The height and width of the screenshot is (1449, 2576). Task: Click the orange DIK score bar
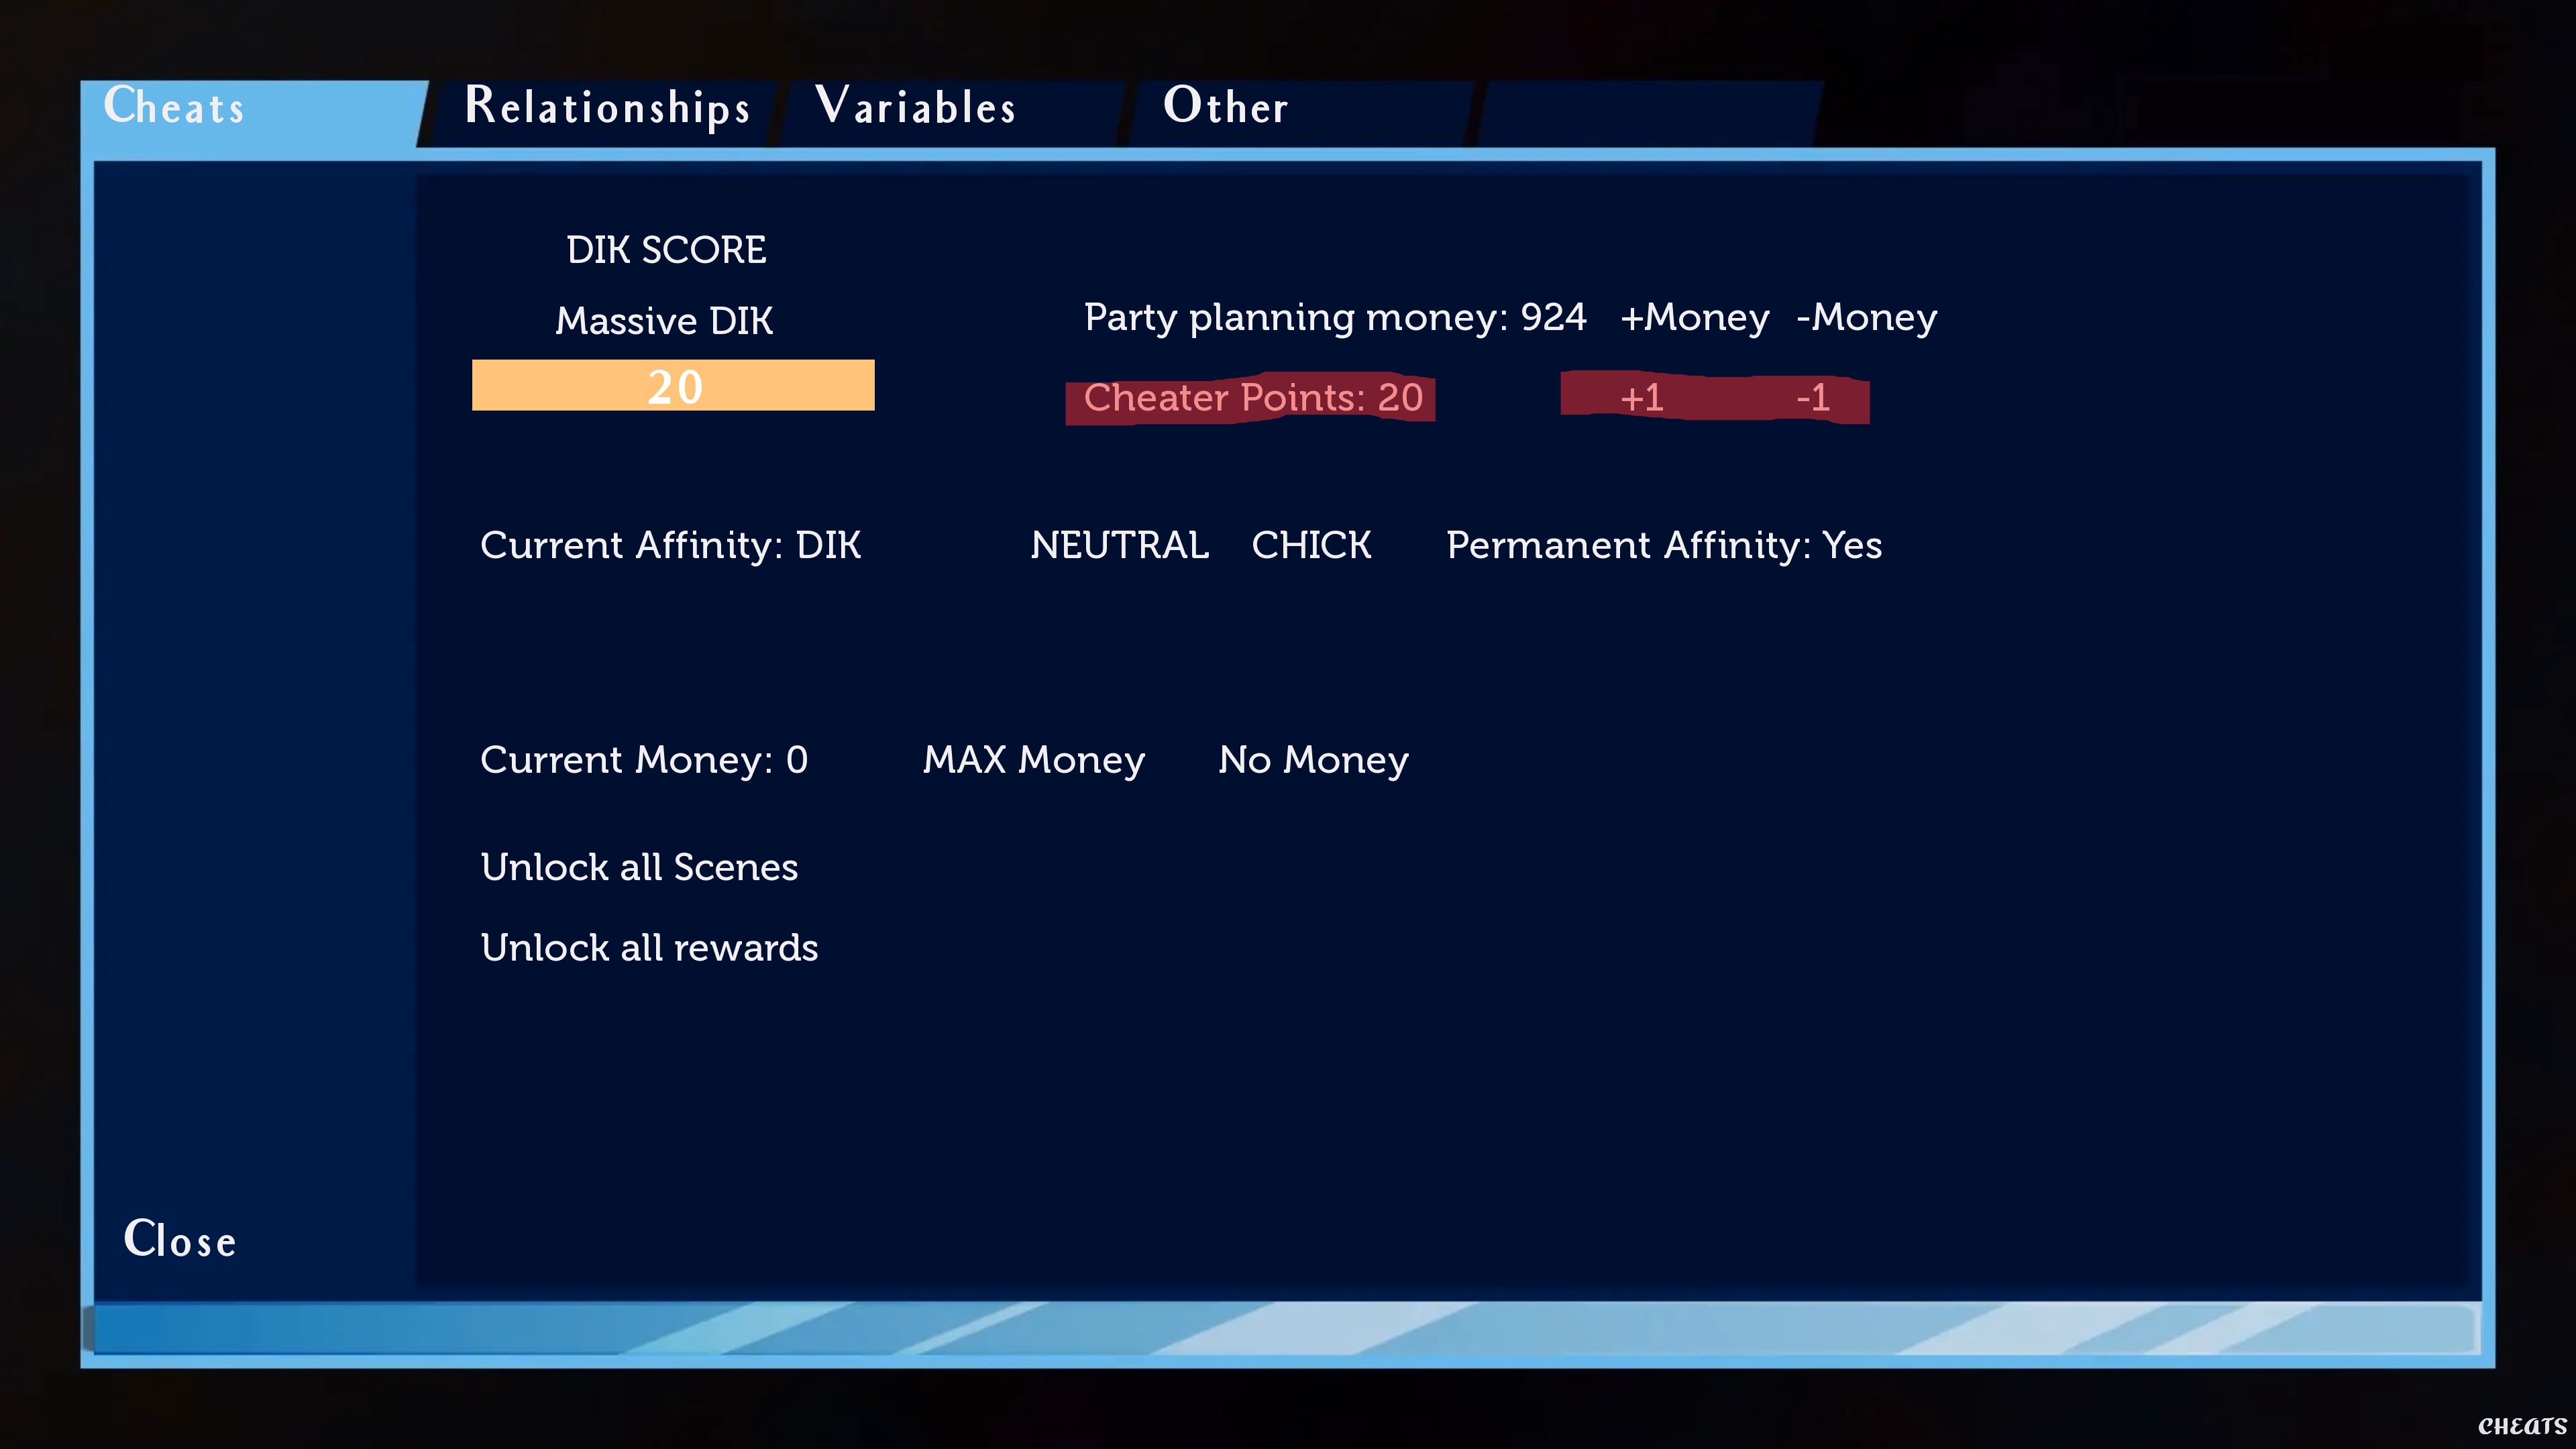tap(673, 386)
